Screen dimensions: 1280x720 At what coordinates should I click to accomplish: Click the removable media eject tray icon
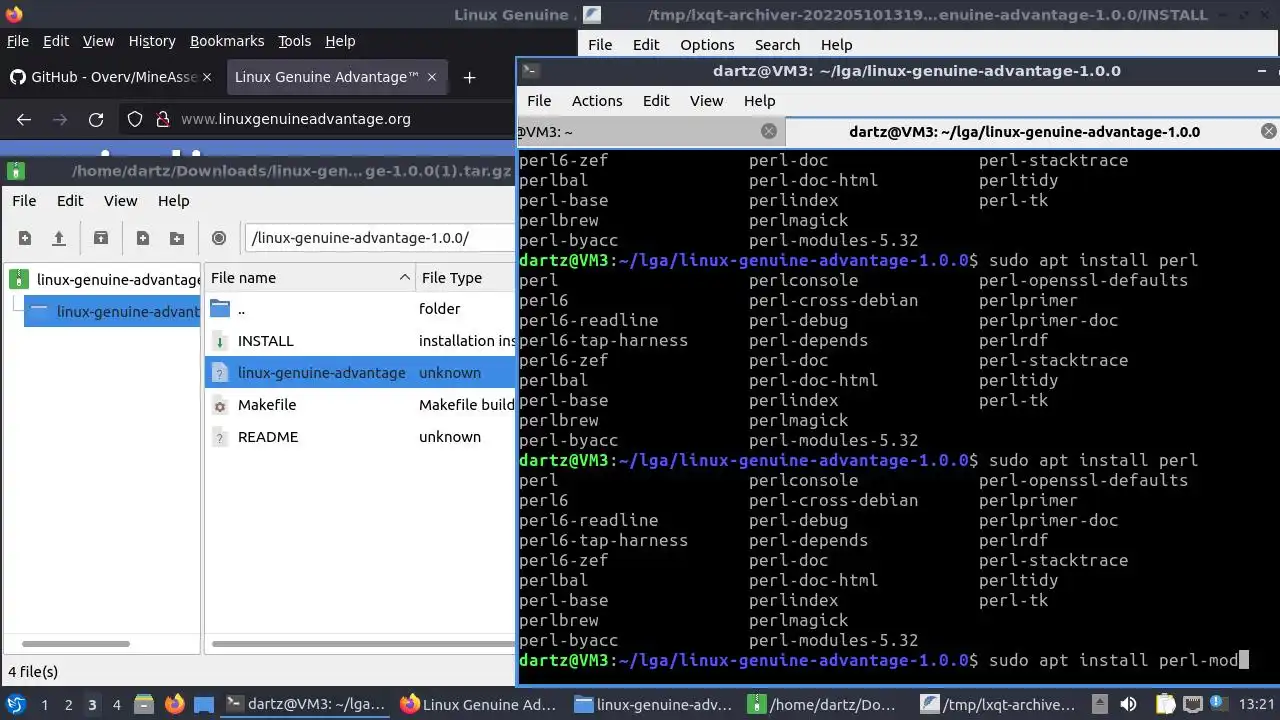coord(1100,704)
